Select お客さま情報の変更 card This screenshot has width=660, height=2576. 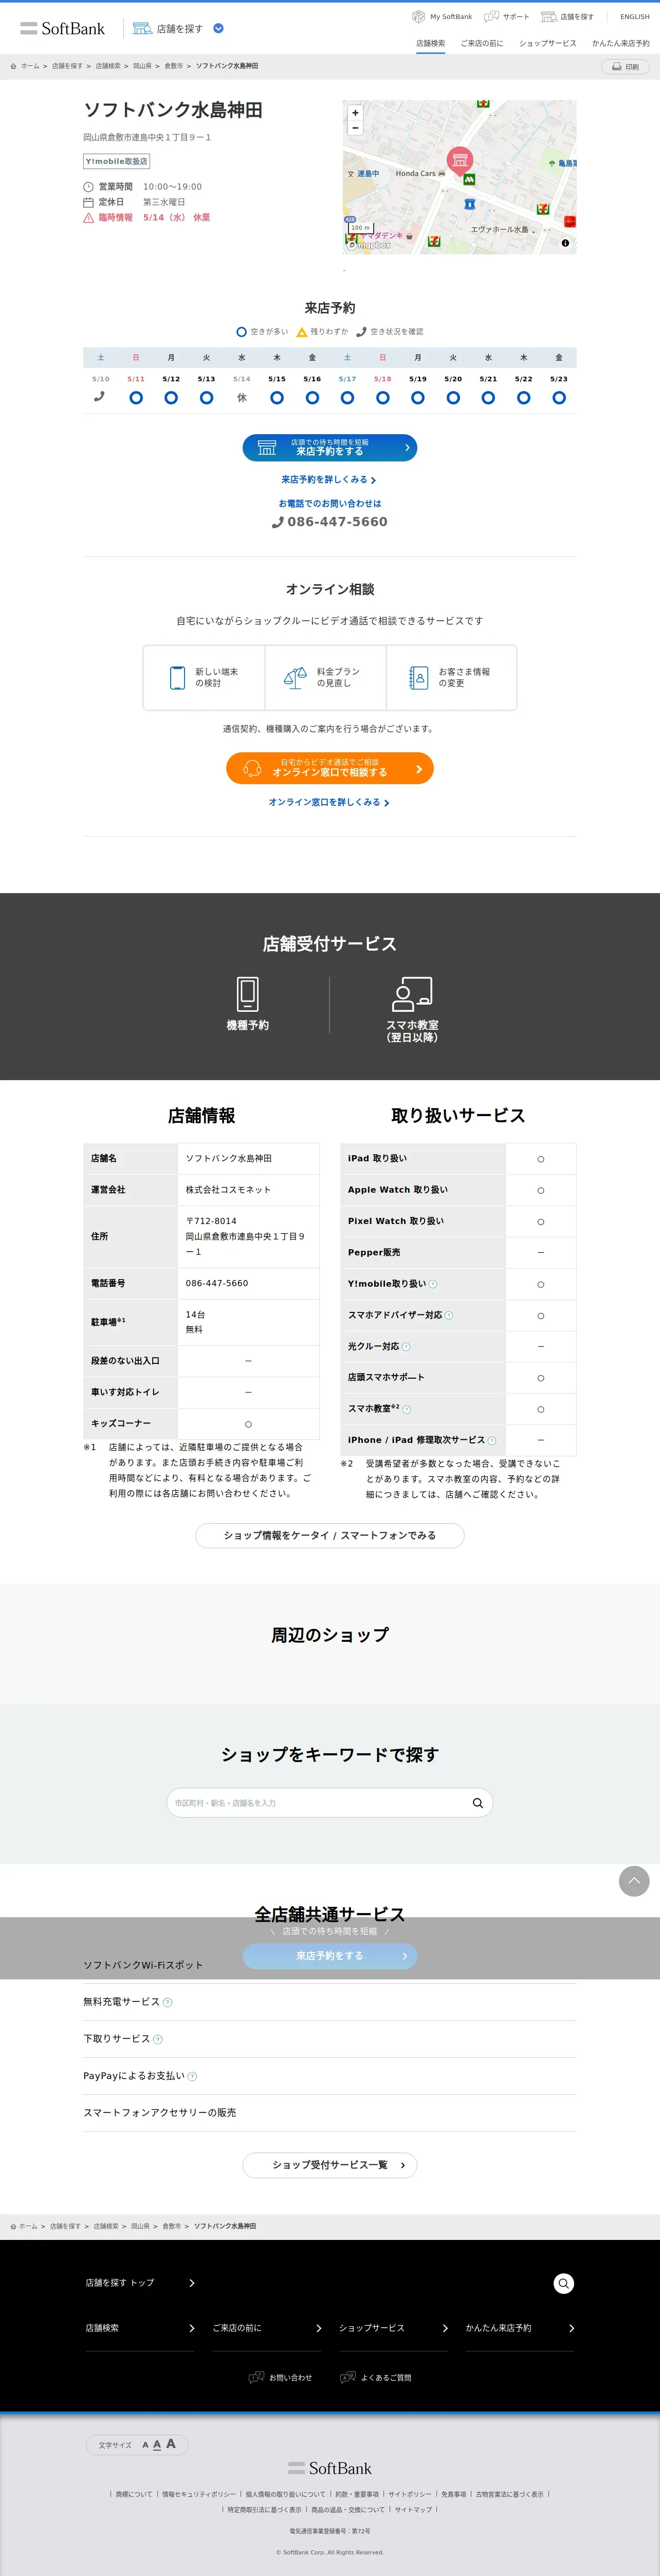pos(452,677)
